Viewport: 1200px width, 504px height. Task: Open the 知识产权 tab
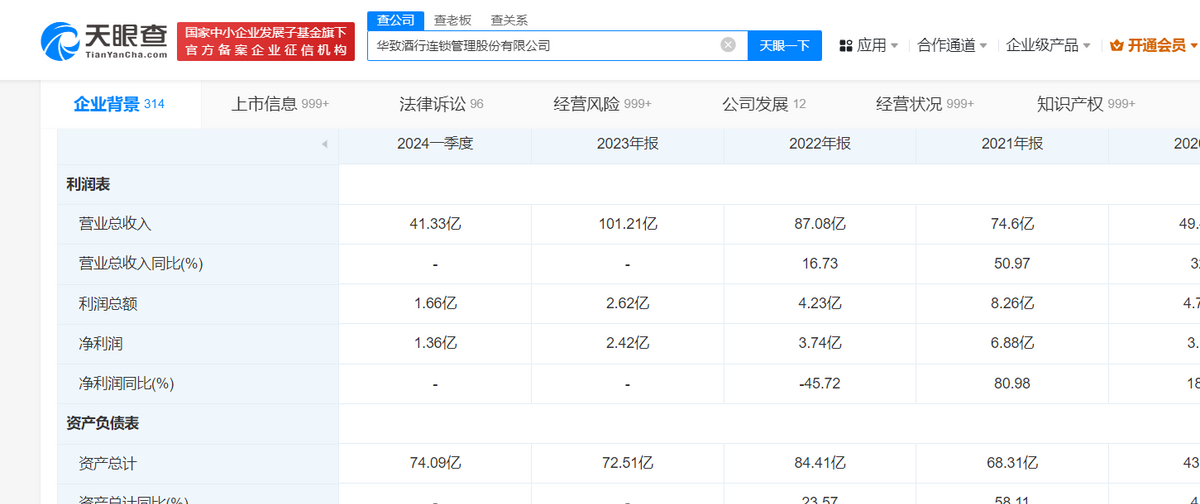1086,104
